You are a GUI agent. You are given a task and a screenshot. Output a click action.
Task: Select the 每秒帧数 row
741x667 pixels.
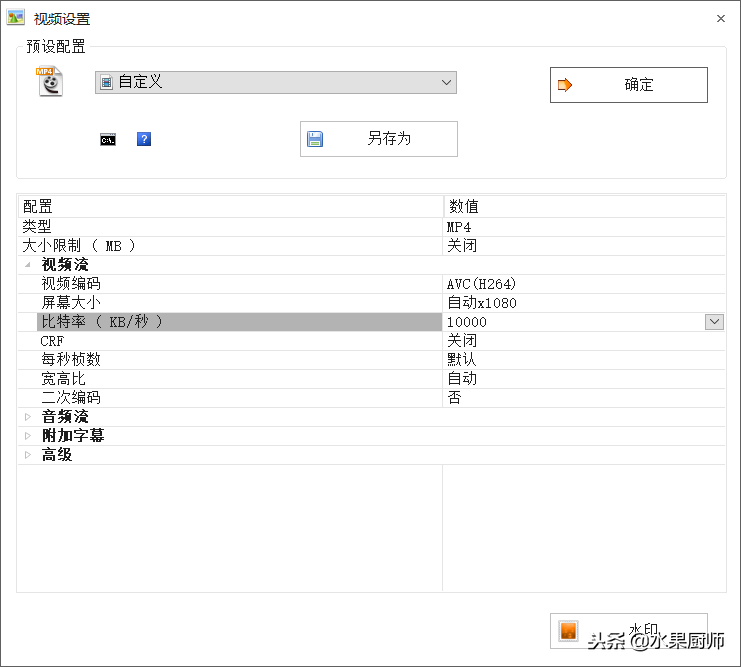[x=371, y=360]
